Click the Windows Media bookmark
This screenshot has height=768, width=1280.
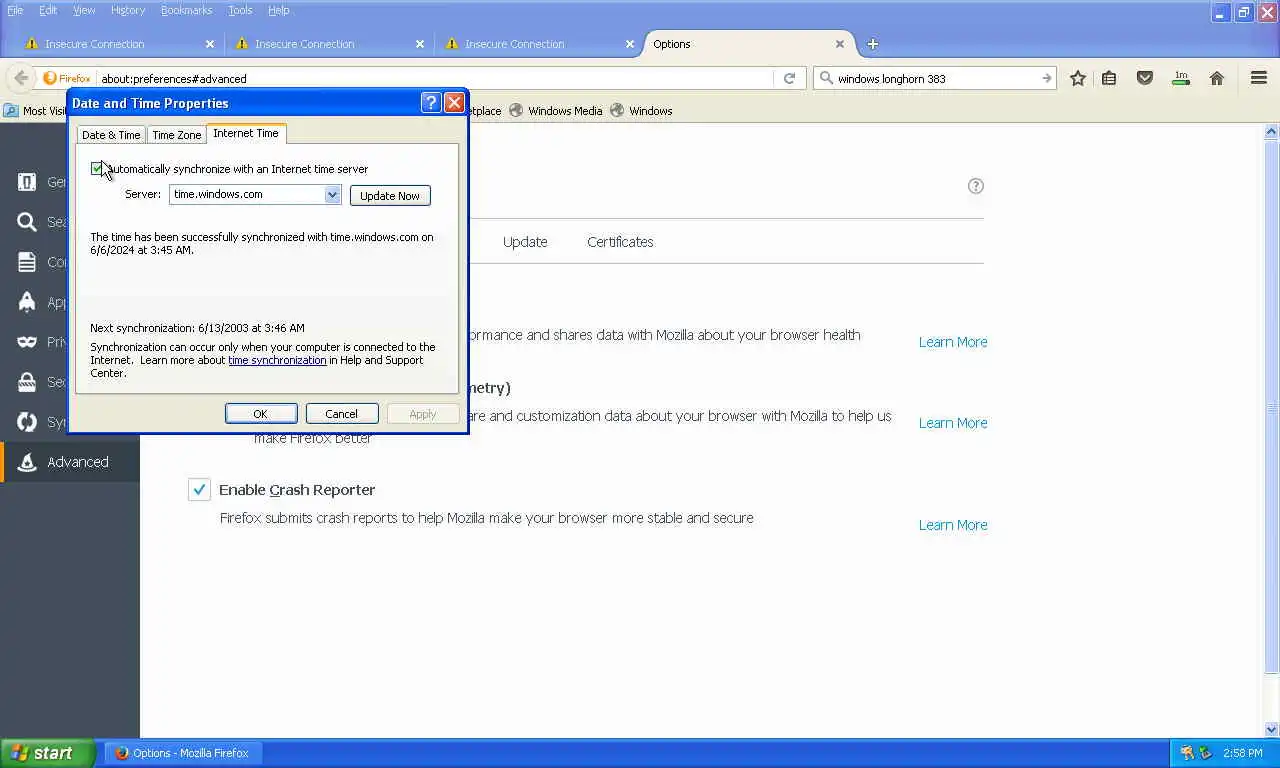coord(555,111)
